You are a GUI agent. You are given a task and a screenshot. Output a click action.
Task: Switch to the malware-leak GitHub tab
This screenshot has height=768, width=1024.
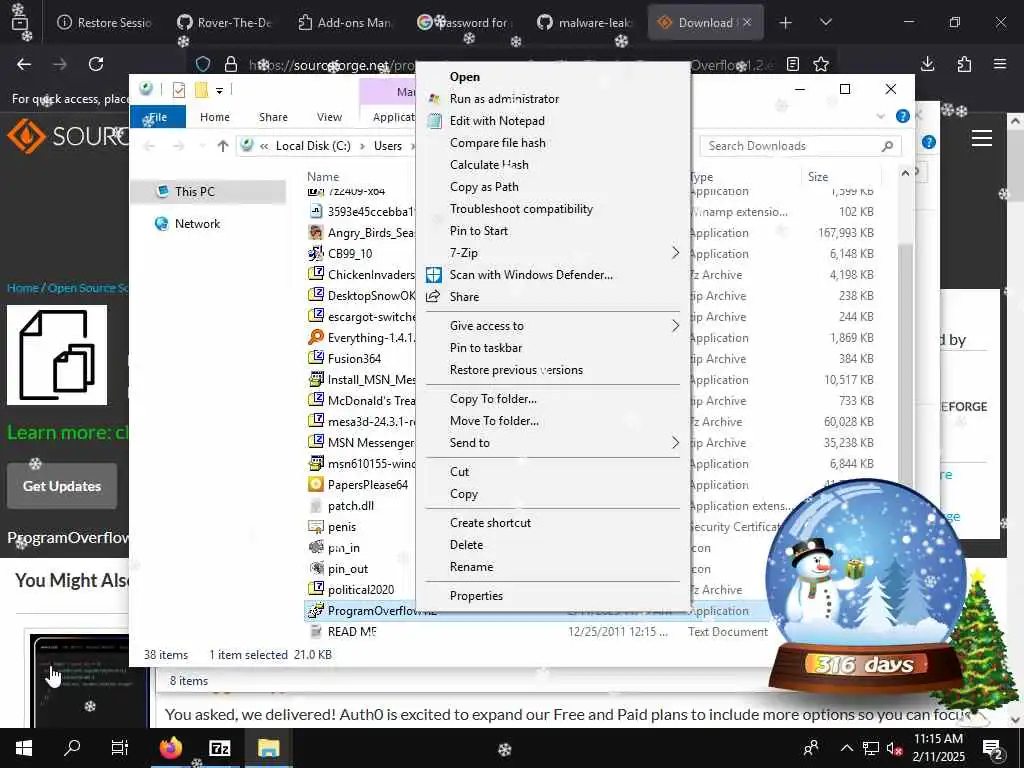point(584,23)
